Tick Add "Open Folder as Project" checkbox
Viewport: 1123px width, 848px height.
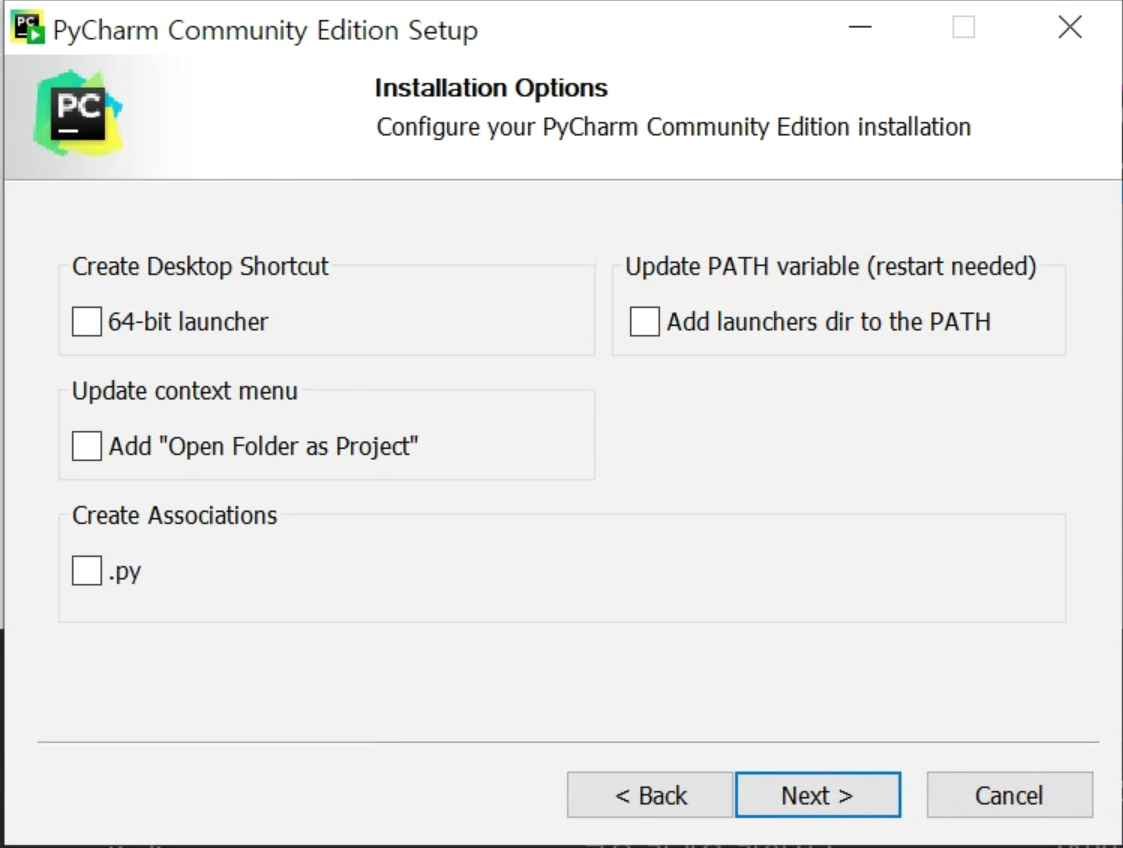[x=87, y=446]
